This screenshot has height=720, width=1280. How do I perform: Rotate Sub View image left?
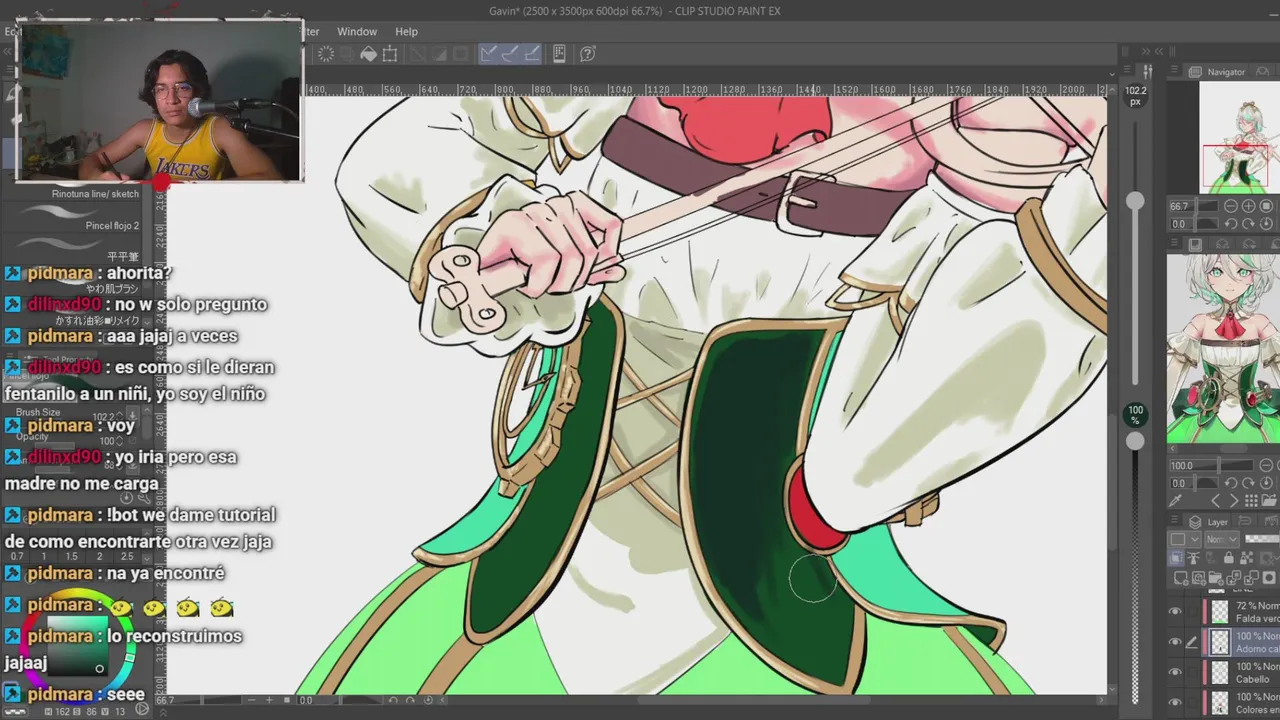click(1231, 483)
